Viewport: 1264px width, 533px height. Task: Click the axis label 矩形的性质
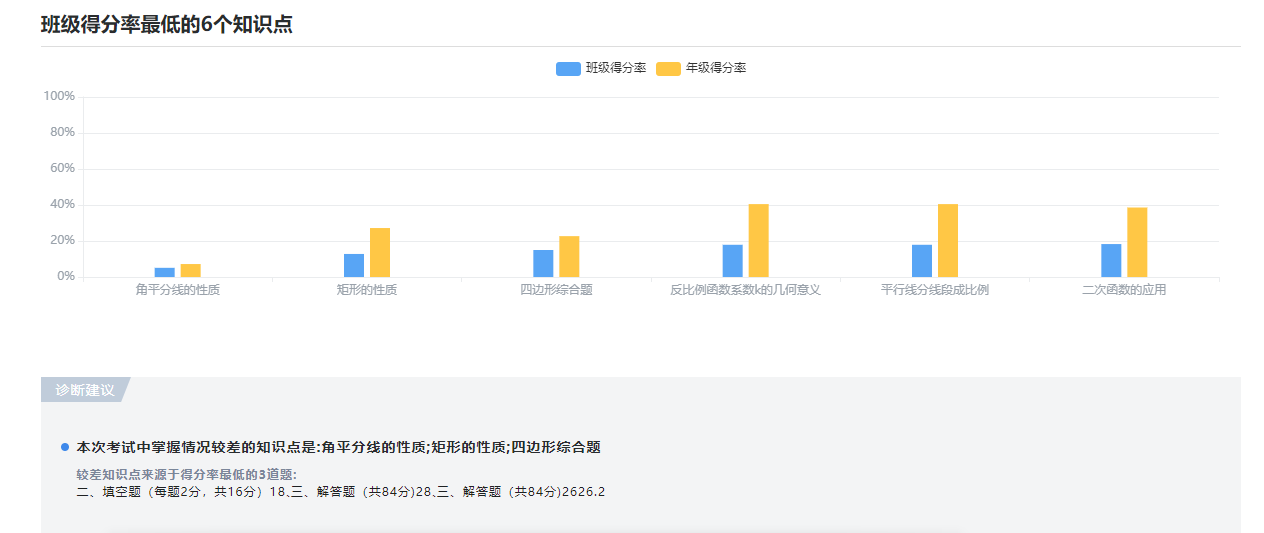367,290
